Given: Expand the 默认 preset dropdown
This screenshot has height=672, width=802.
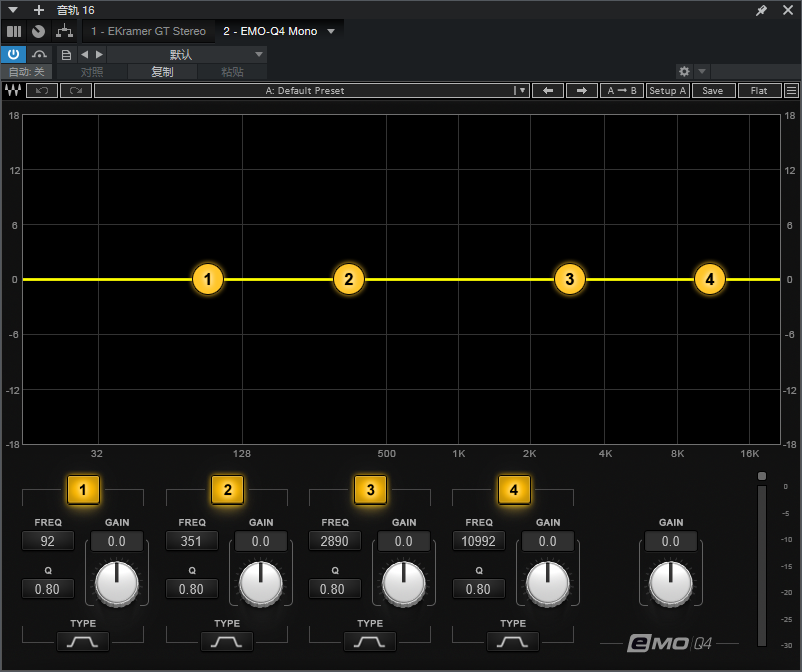Looking at the screenshot, I should pyautogui.click(x=259, y=54).
